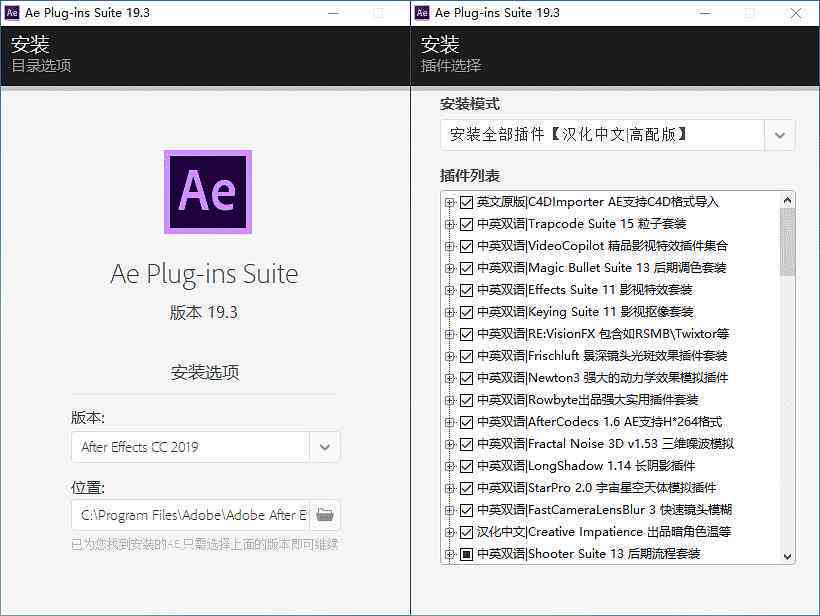Expand the RE:VisionFX tree node
This screenshot has width=820, height=616.
tap(449, 334)
